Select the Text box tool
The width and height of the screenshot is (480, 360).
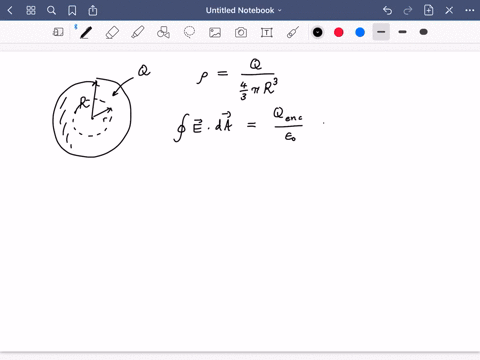click(267, 32)
